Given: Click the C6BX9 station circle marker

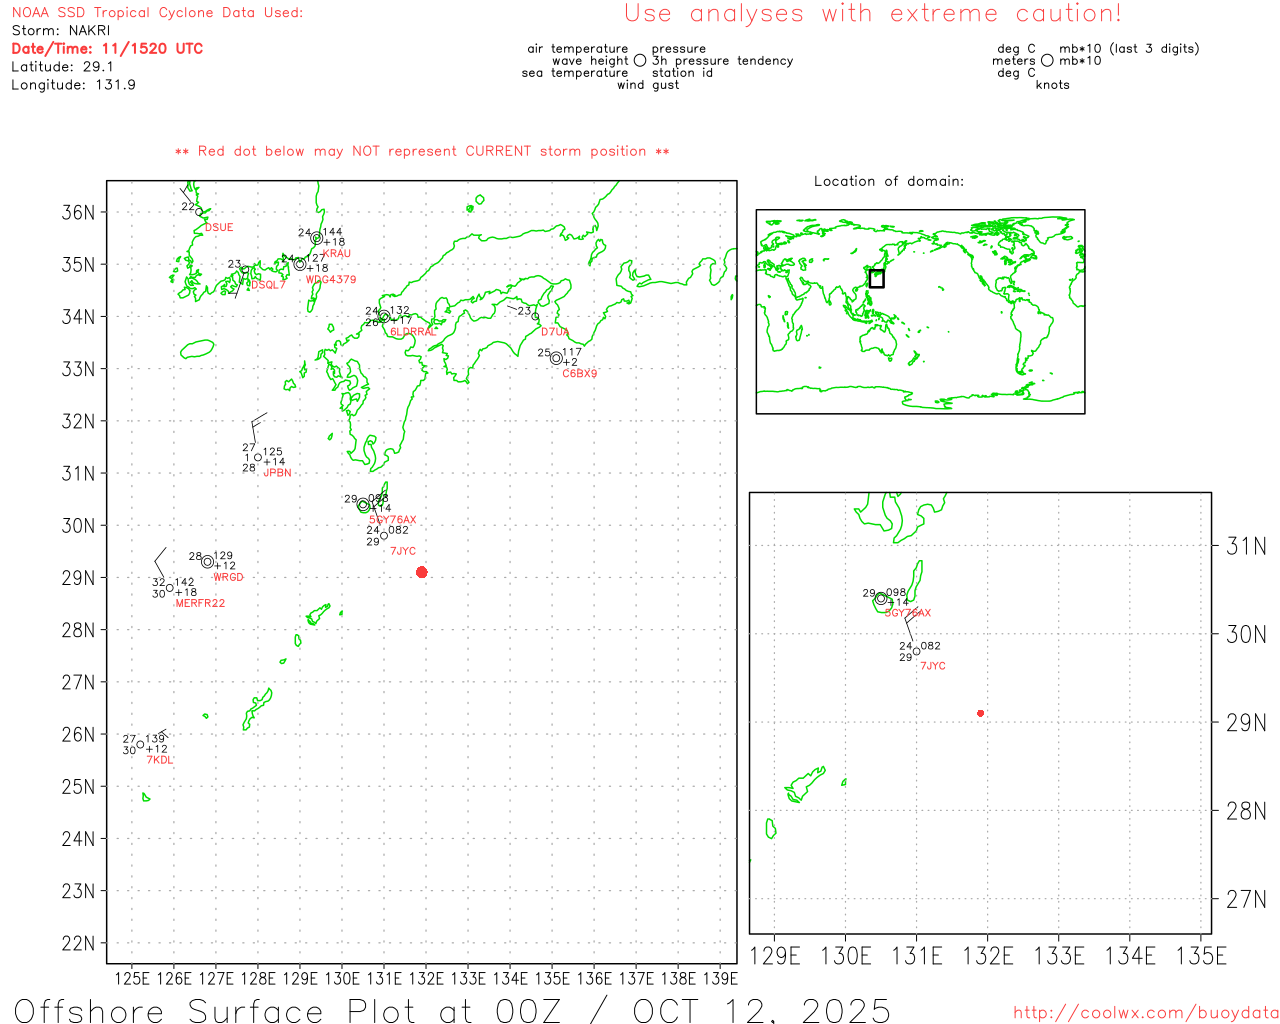Looking at the screenshot, I should coord(556,358).
